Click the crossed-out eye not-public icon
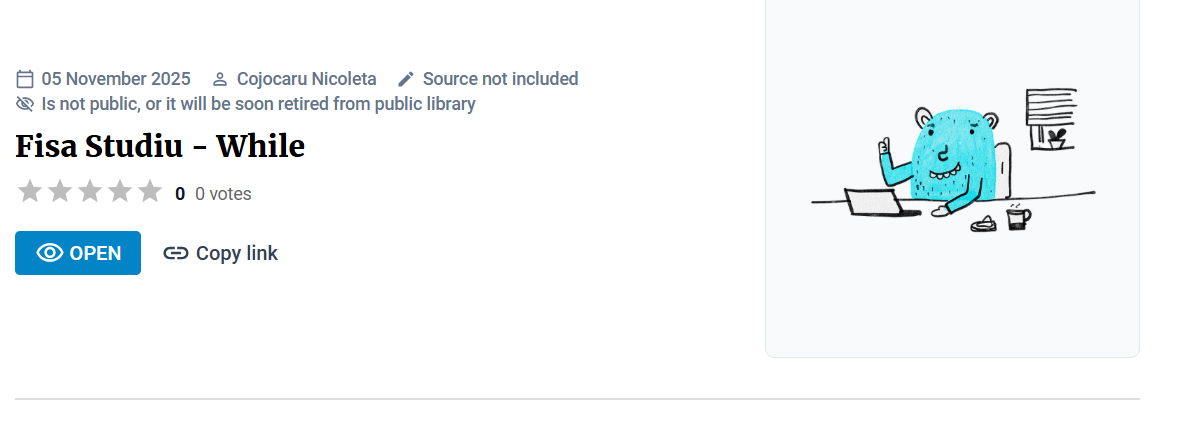This screenshot has width=1192, height=427. pyautogui.click(x=25, y=104)
